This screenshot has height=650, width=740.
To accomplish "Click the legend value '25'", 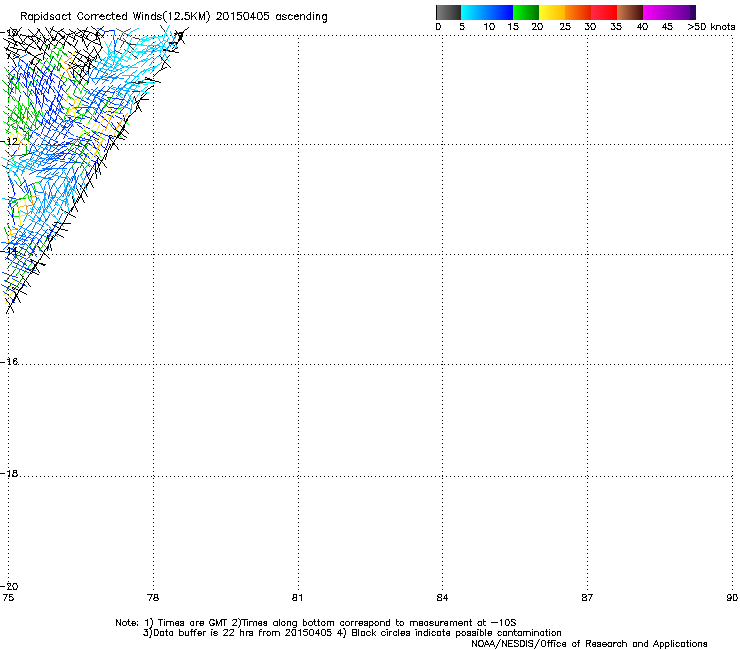I will coord(565,27).
